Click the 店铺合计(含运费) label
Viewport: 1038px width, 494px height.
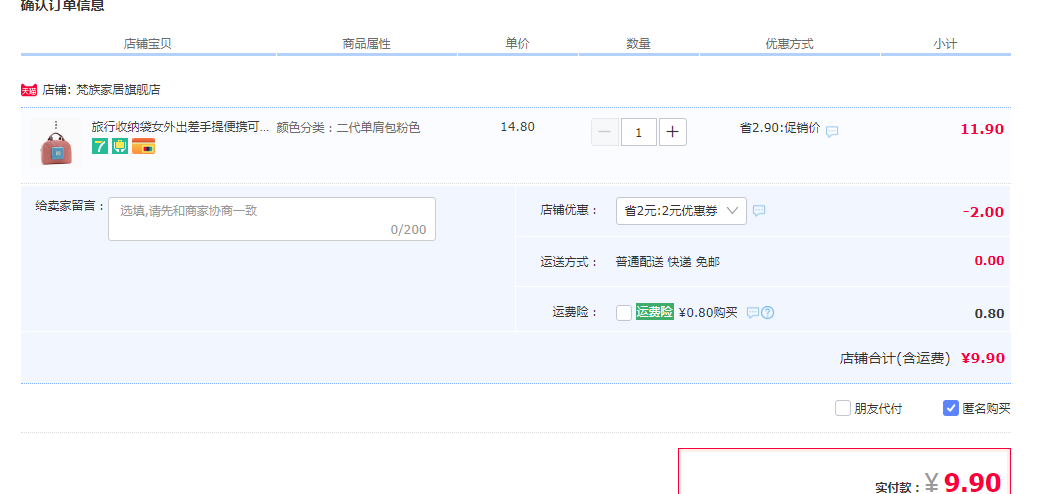(895, 358)
